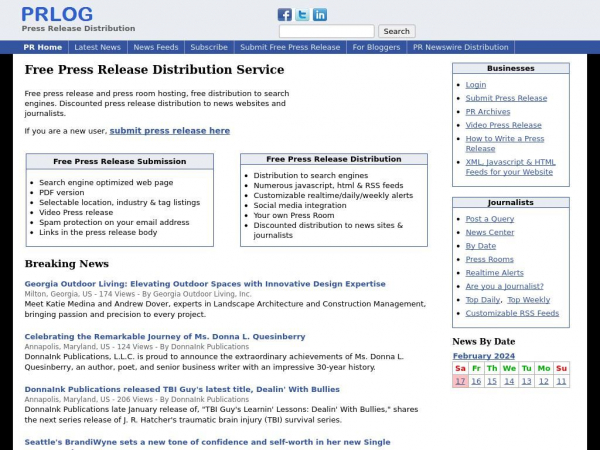Open For Bloggers menu item

(376, 47)
